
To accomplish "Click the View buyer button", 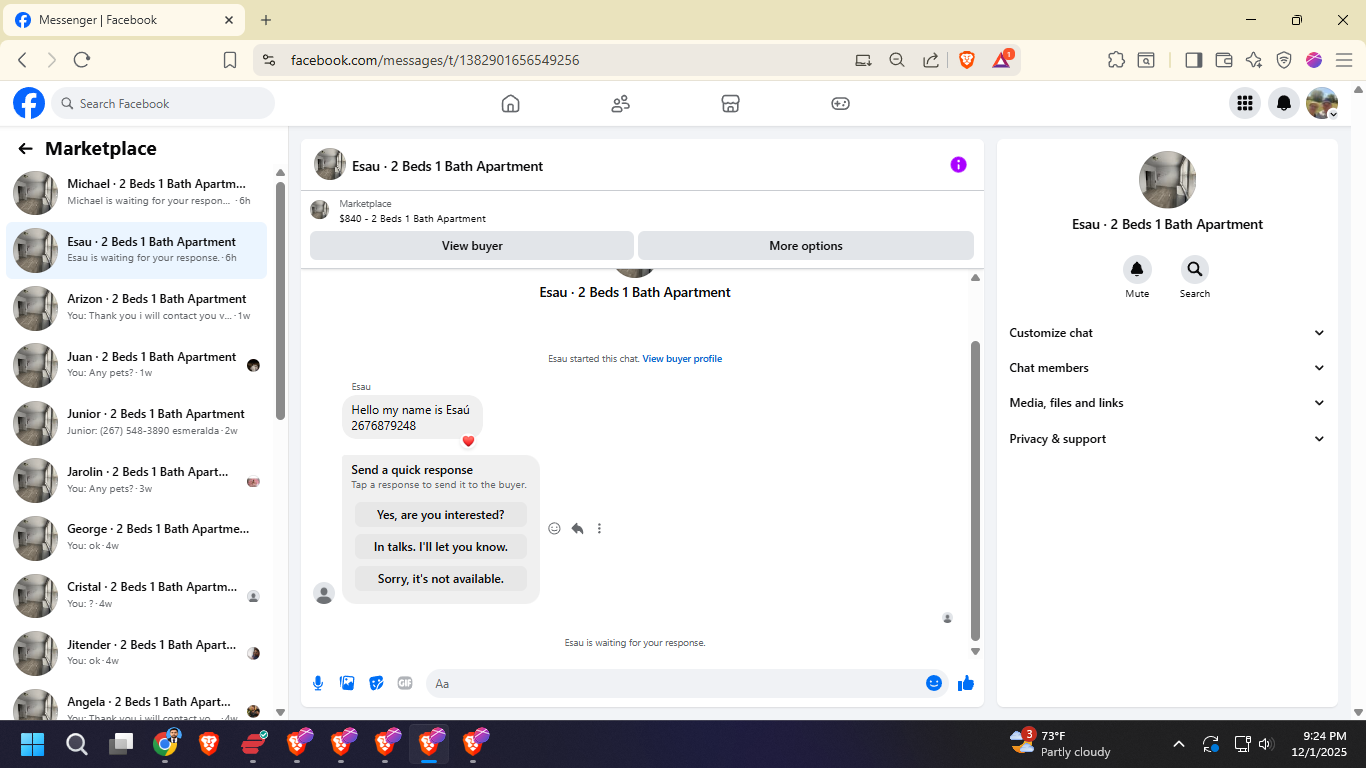I will point(472,245).
